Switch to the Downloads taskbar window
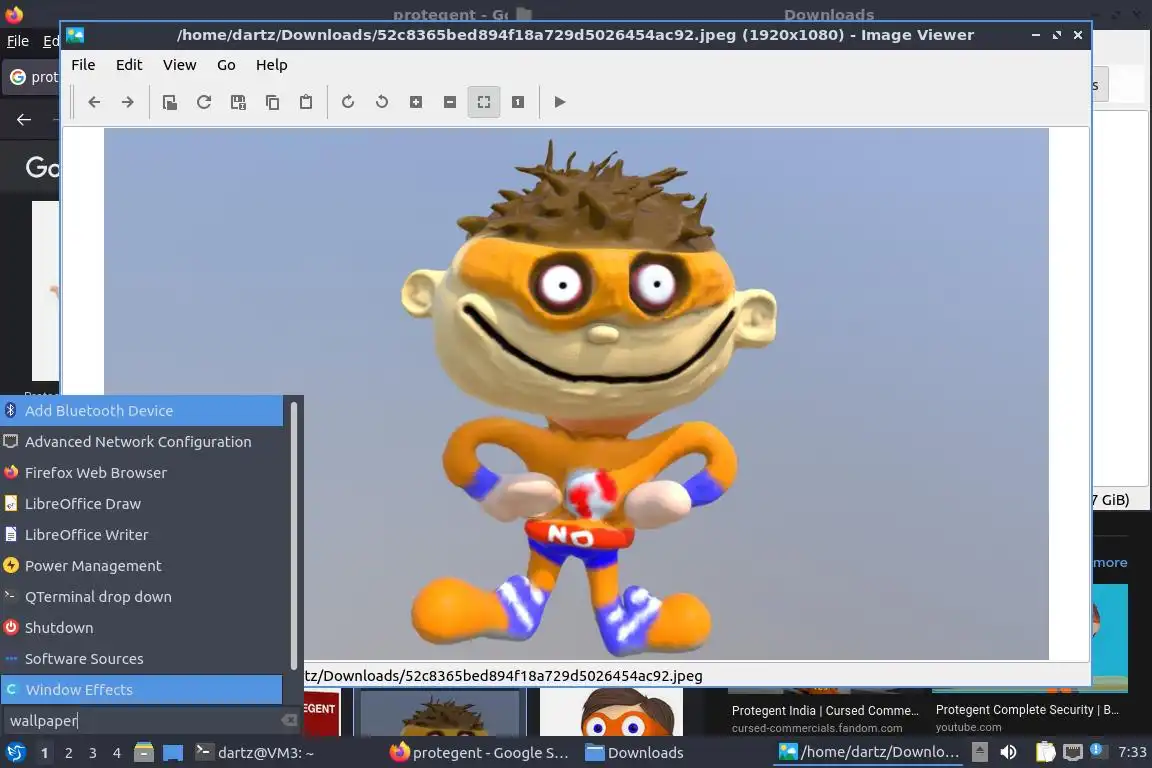Image resolution: width=1152 pixels, height=768 pixels. [x=635, y=753]
